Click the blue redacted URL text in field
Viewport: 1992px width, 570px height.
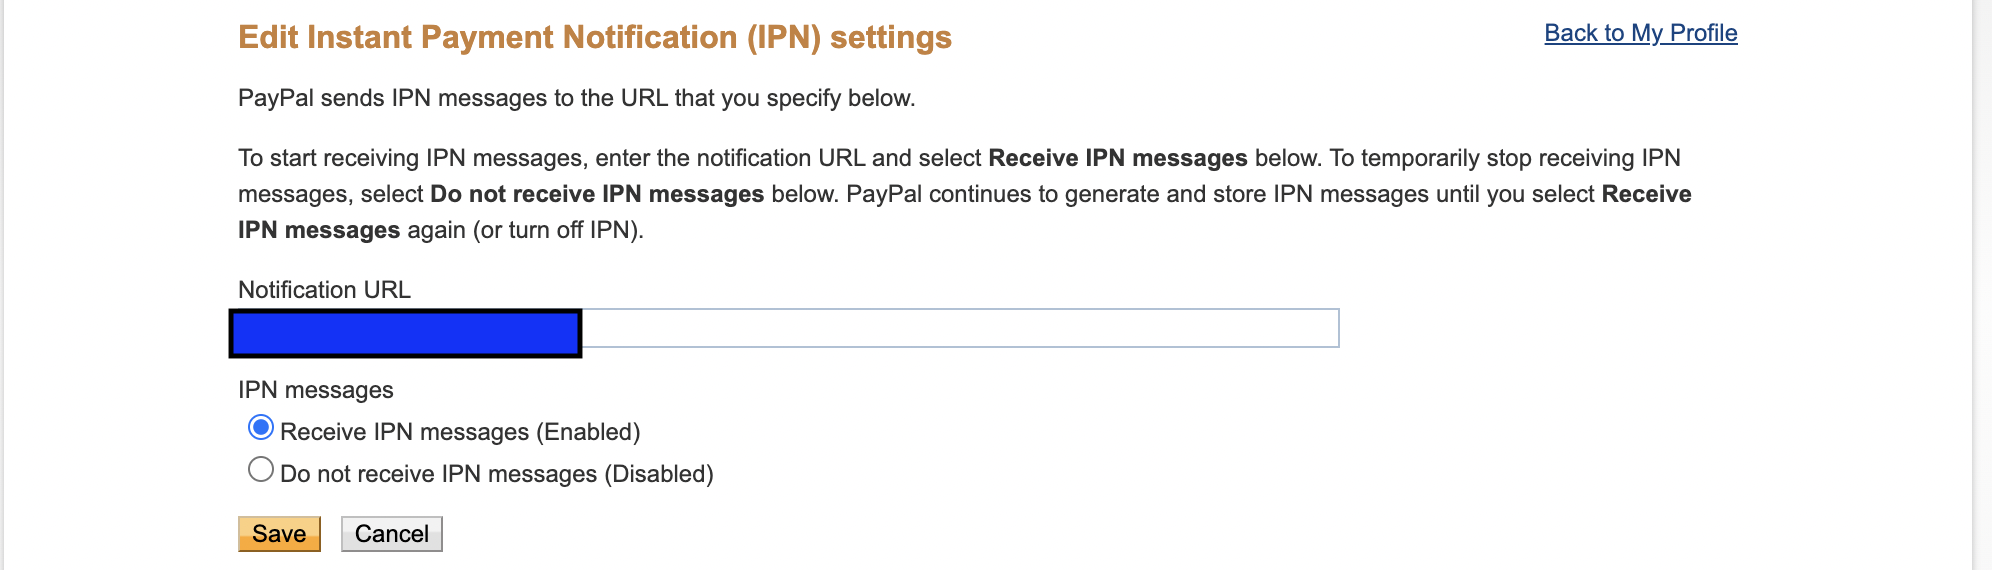pyautogui.click(x=406, y=333)
